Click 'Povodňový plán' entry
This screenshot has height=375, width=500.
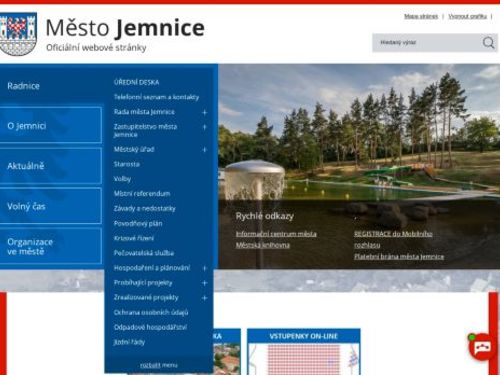(x=138, y=223)
